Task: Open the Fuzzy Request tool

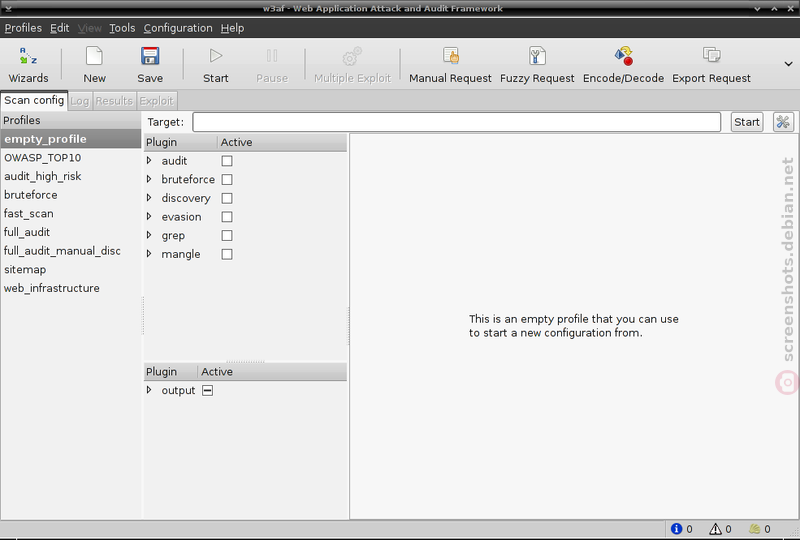Action: point(537,56)
